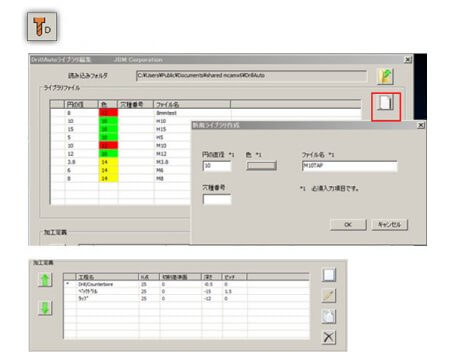Click green color cell in M12 row
Image resolution: width=456 pixels, height=360 pixels.
108,154
